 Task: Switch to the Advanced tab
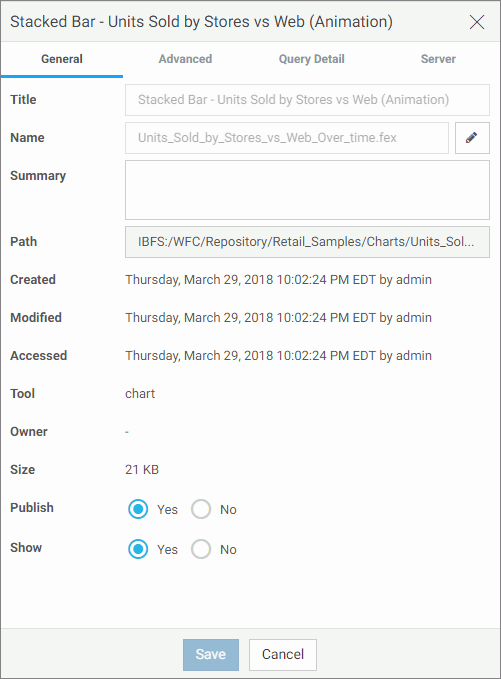tap(185, 59)
